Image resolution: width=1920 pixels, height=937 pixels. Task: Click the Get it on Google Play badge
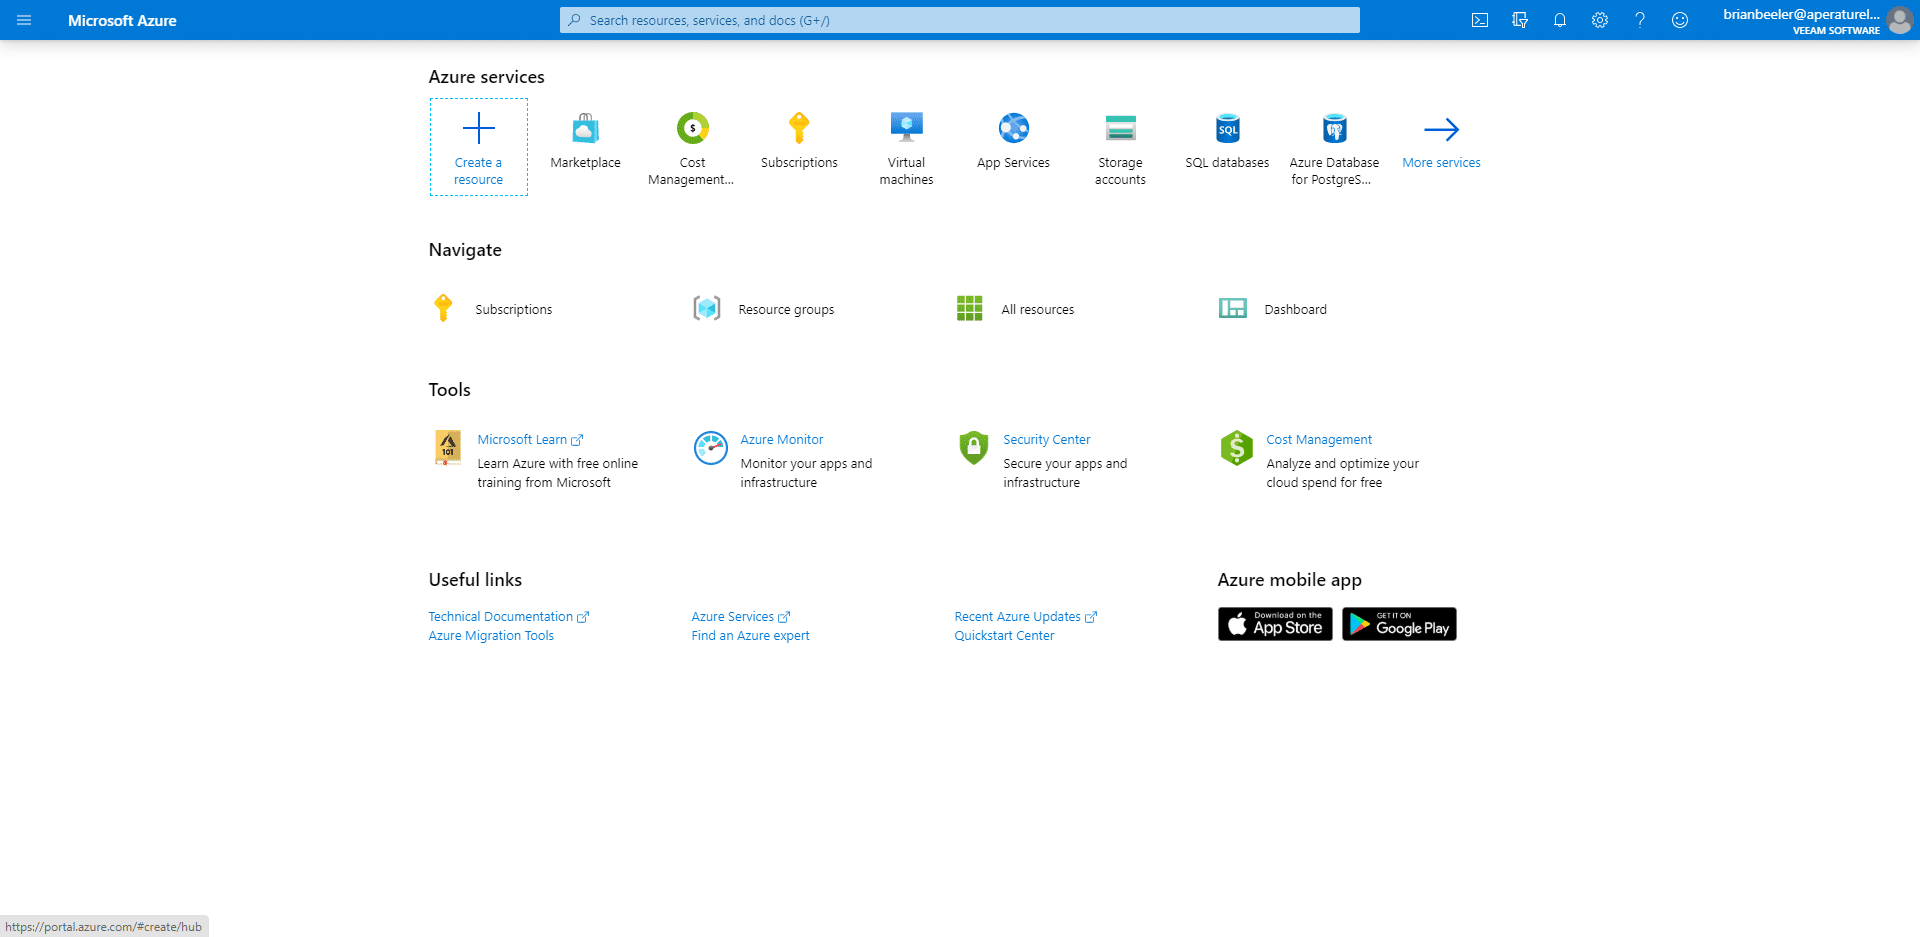click(x=1399, y=624)
